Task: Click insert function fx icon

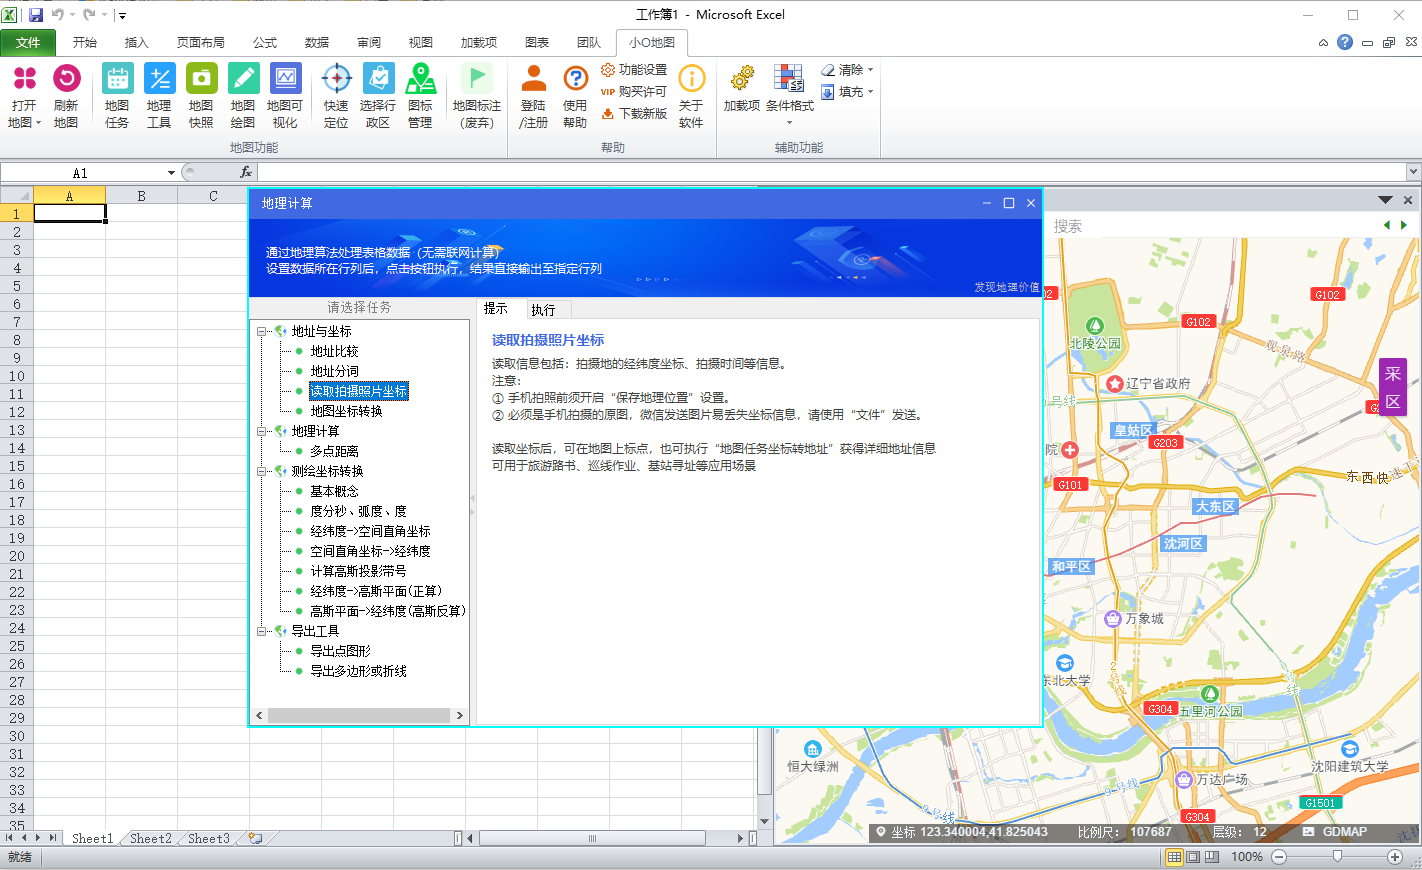Action: click(246, 172)
